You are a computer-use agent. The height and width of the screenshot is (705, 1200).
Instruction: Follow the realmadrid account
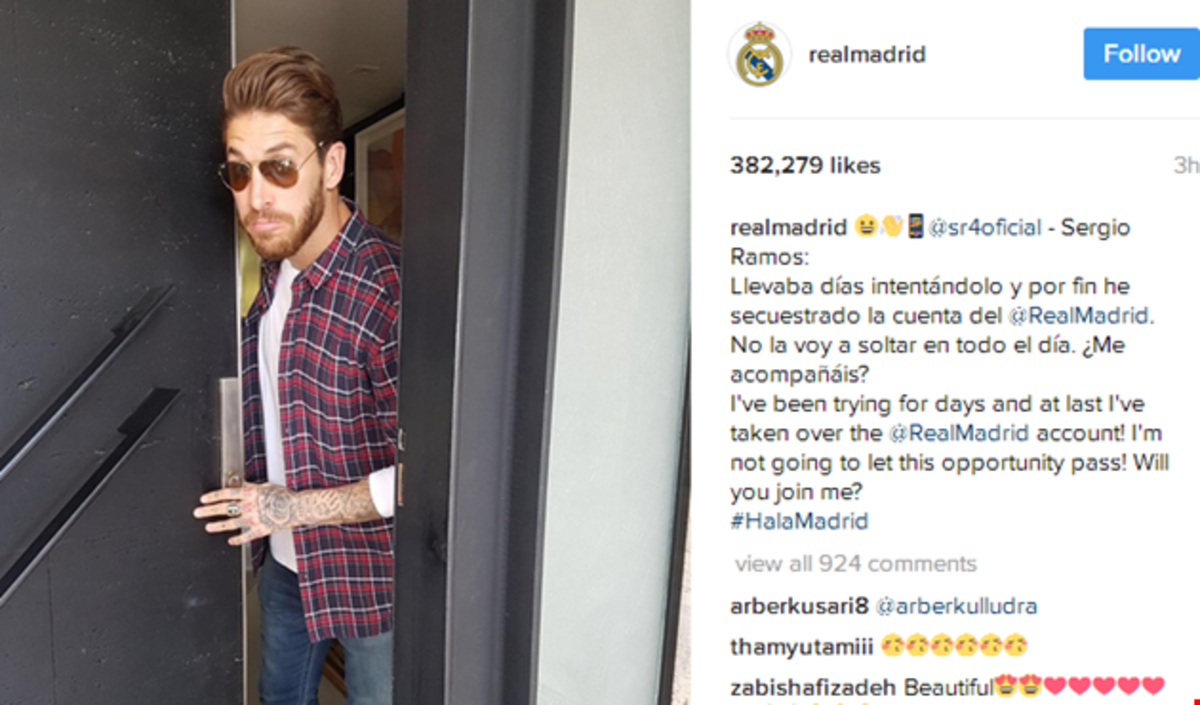tap(1141, 54)
